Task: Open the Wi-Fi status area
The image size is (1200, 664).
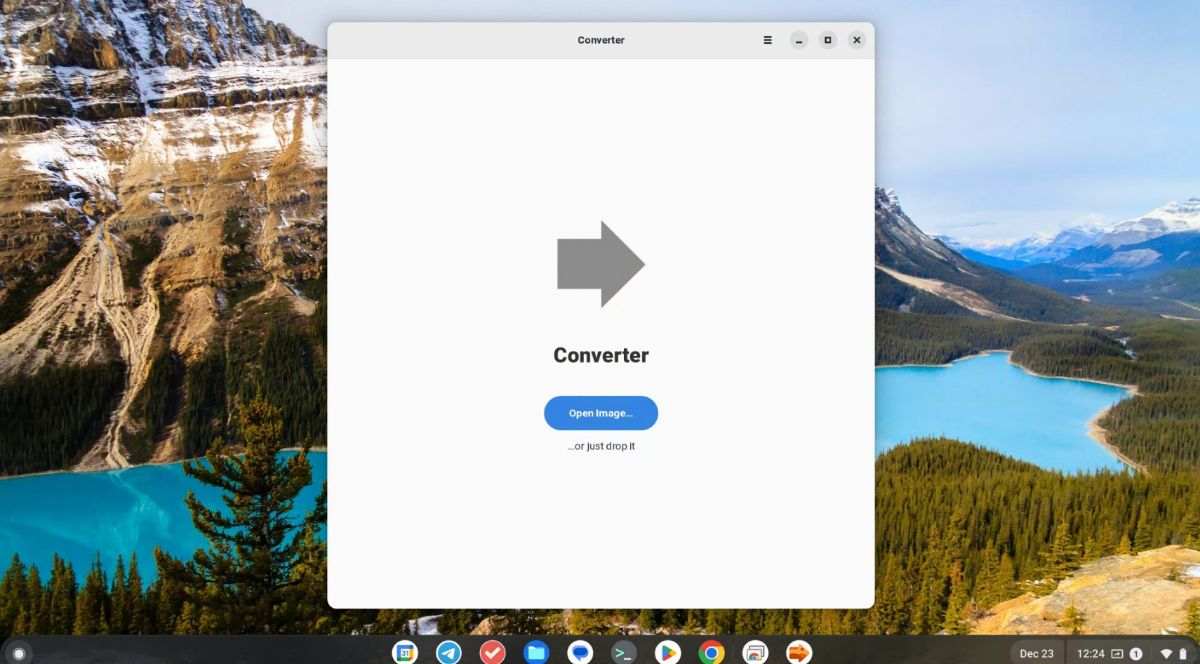Action: [x=1166, y=653]
